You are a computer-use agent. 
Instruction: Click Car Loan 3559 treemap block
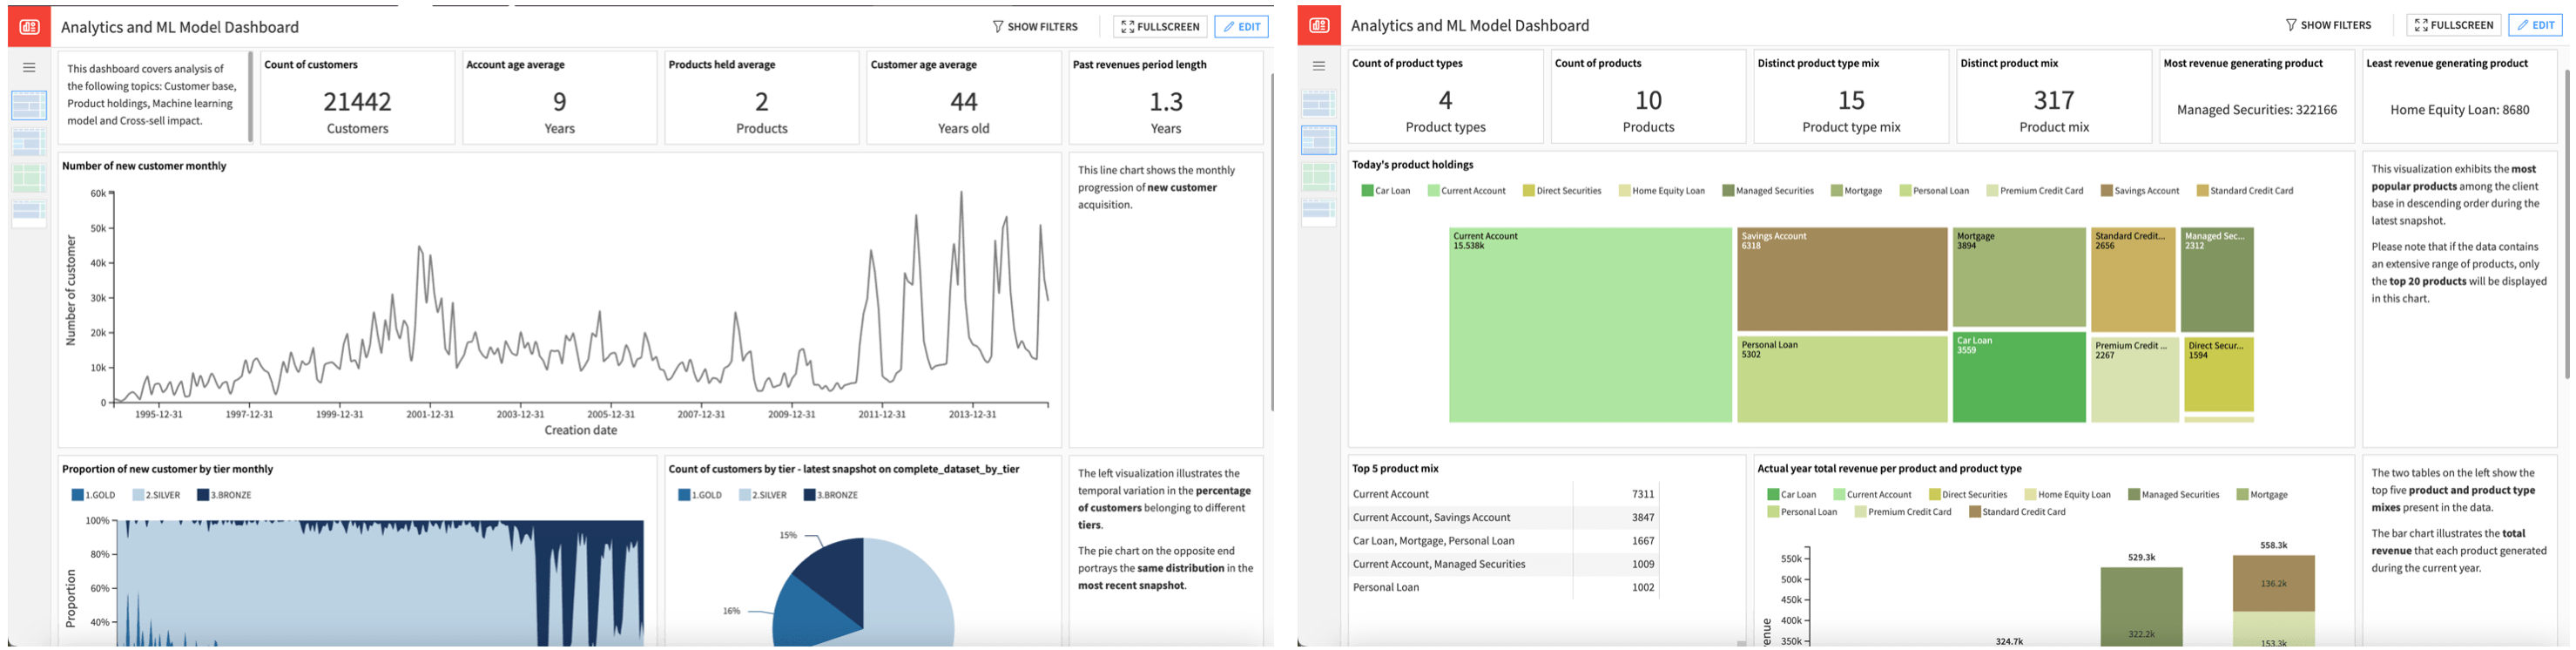2019,377
